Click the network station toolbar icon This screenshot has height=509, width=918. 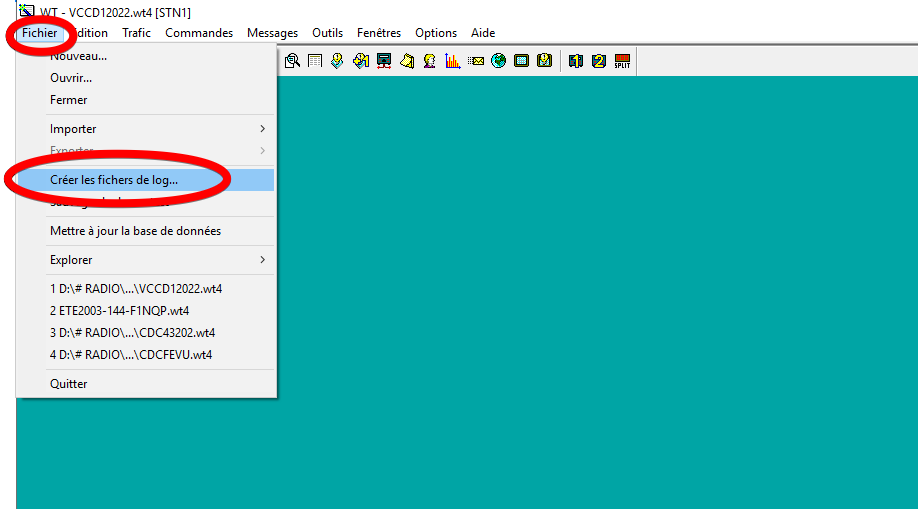(384, 61)
